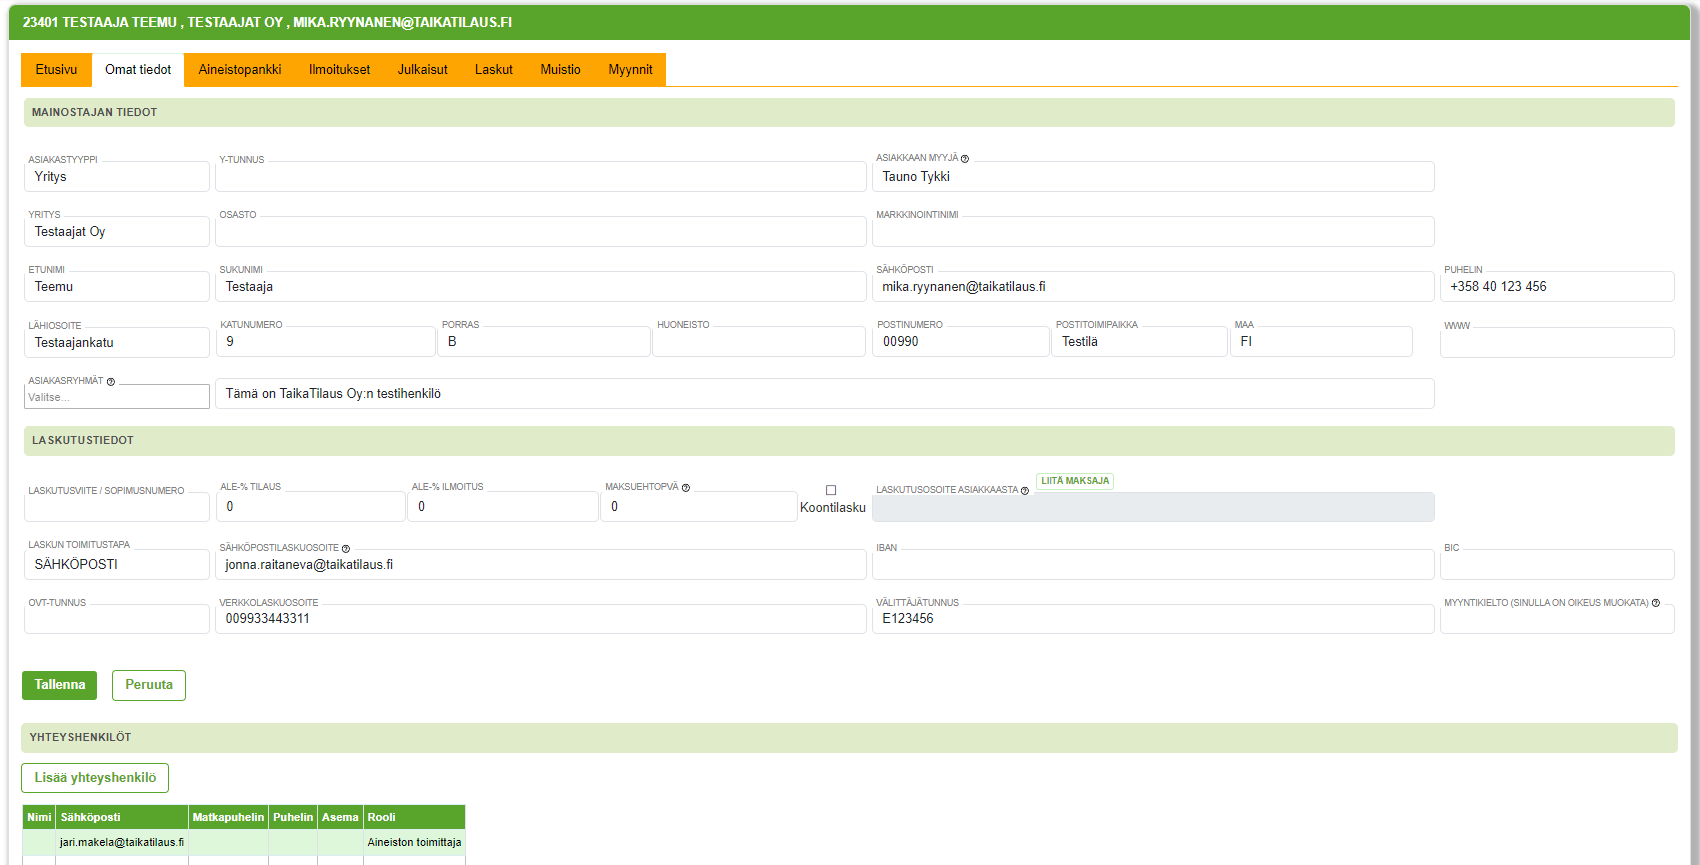The image size is (1700, 865).
Task: Click the Ale-% ilmoitus field
Action: pos(502,507)
